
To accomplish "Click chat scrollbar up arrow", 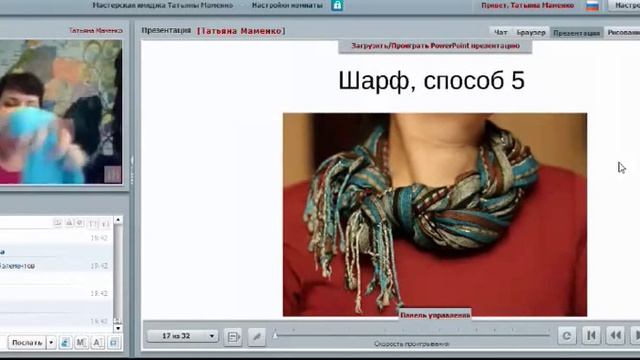I will point(118,220).
